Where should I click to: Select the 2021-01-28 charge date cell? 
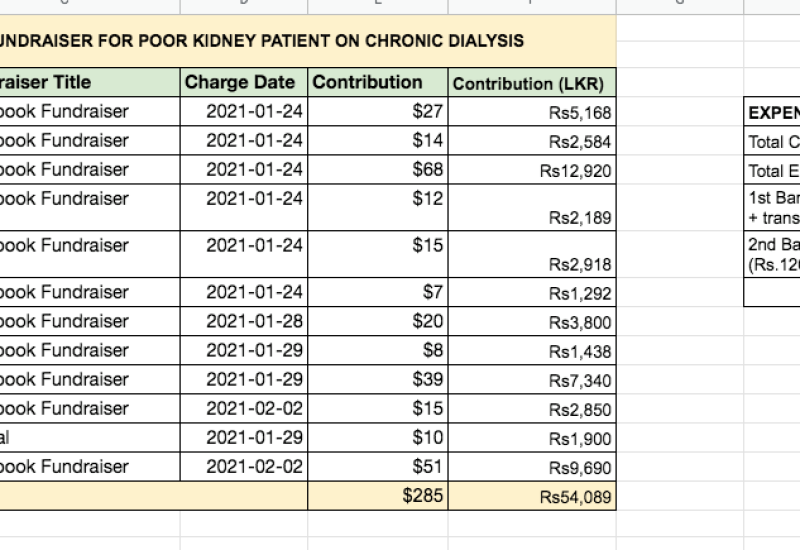click(244, 321)
